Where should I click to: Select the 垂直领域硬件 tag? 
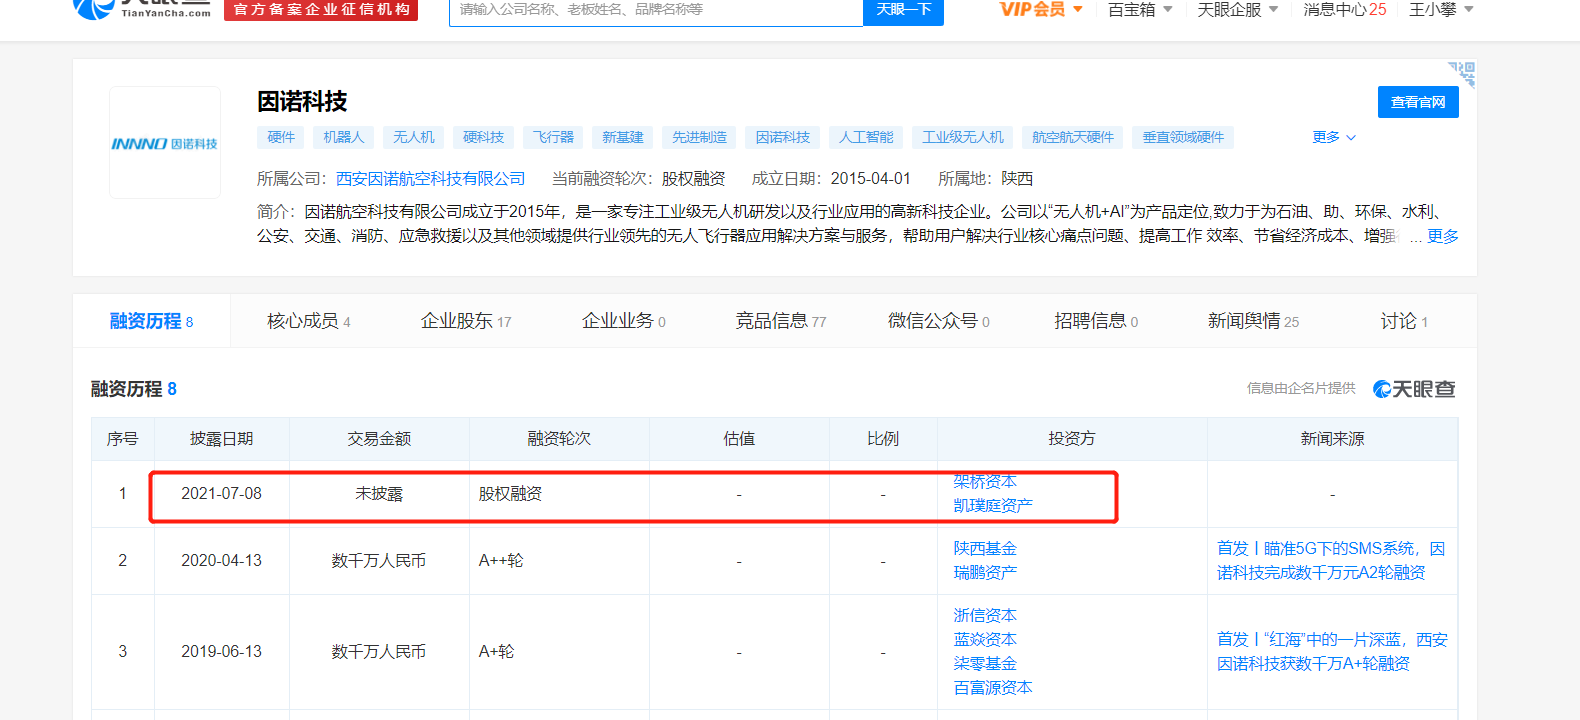1183,137
